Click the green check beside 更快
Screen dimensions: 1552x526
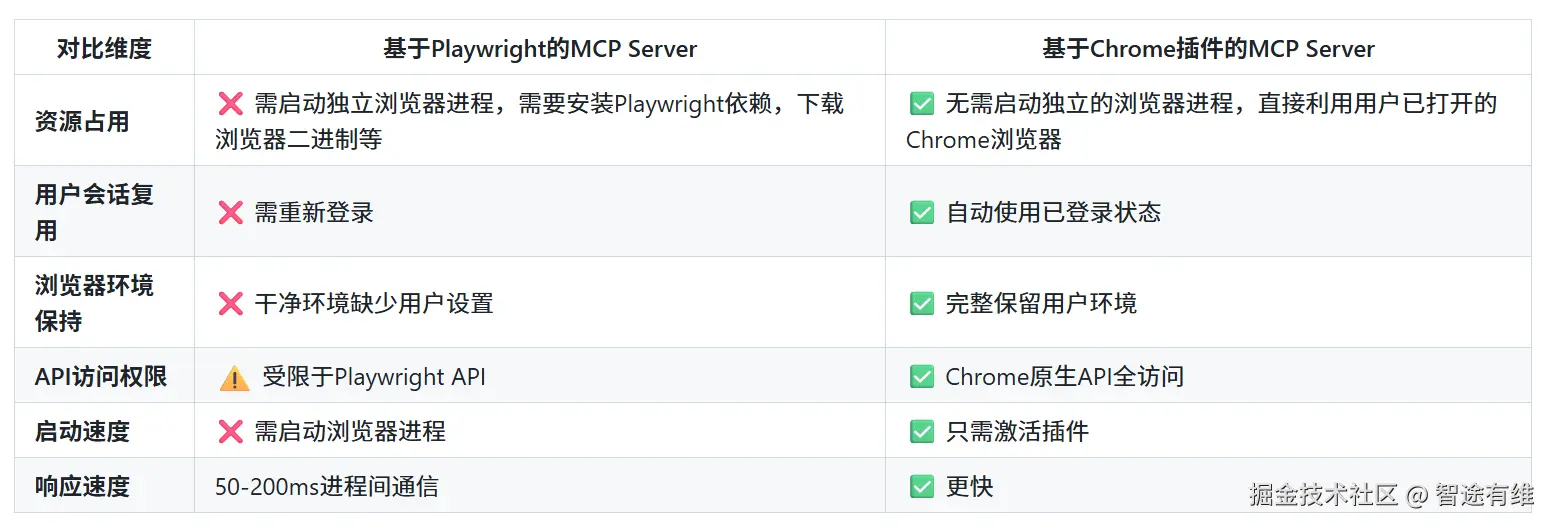coord(921,486)
